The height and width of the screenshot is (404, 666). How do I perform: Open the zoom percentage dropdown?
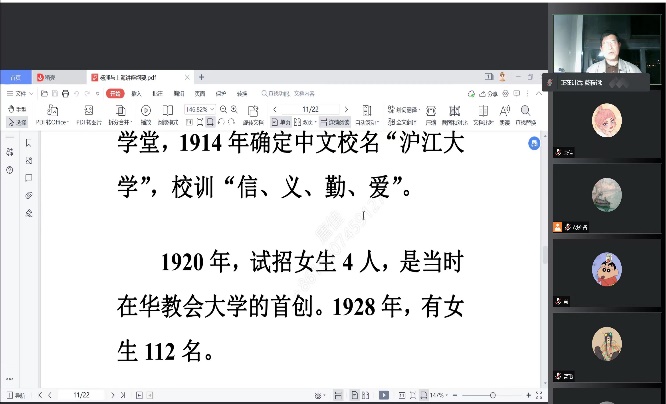200,109
